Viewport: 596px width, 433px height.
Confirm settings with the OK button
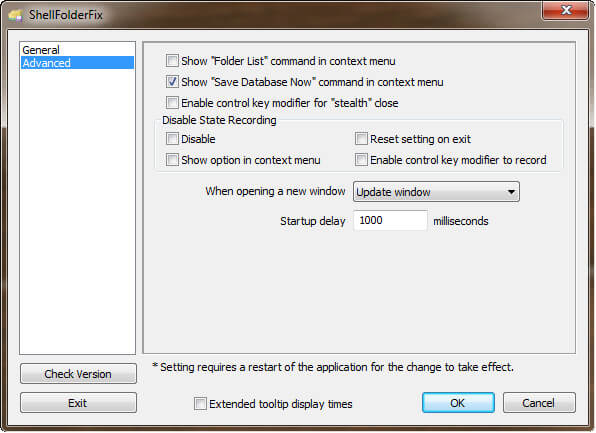pos(458,403)
